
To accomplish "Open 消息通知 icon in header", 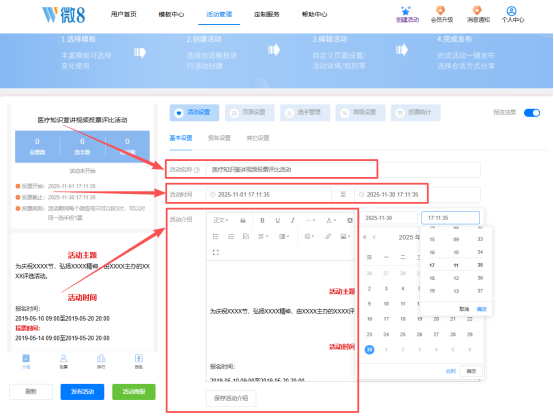I will pos(477,14).
